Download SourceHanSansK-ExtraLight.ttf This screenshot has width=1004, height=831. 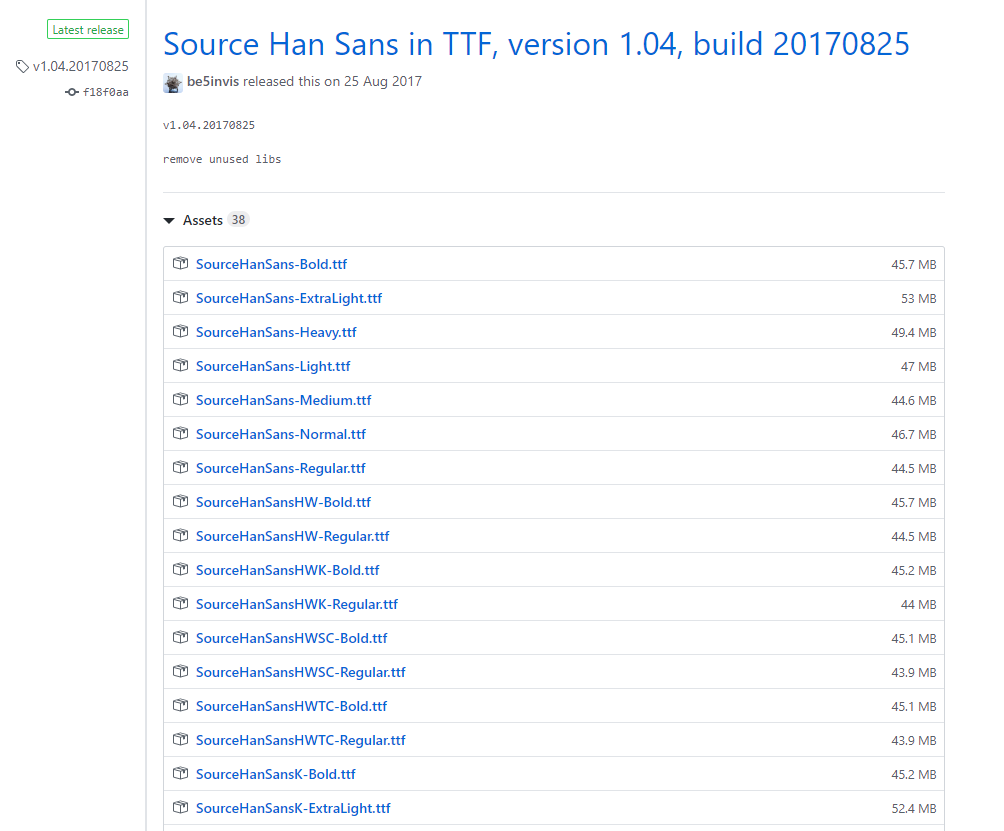[293, 807]
